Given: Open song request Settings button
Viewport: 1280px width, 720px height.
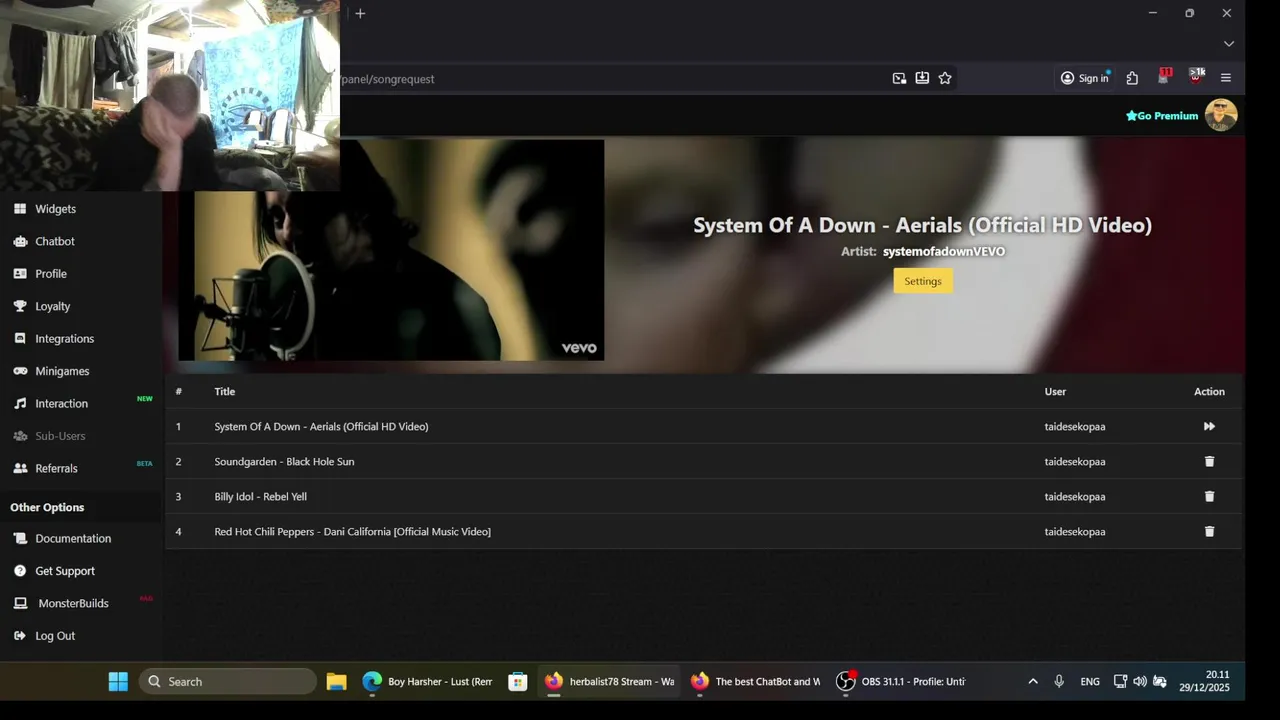Looking at the screenshot, I should (923, 281).
